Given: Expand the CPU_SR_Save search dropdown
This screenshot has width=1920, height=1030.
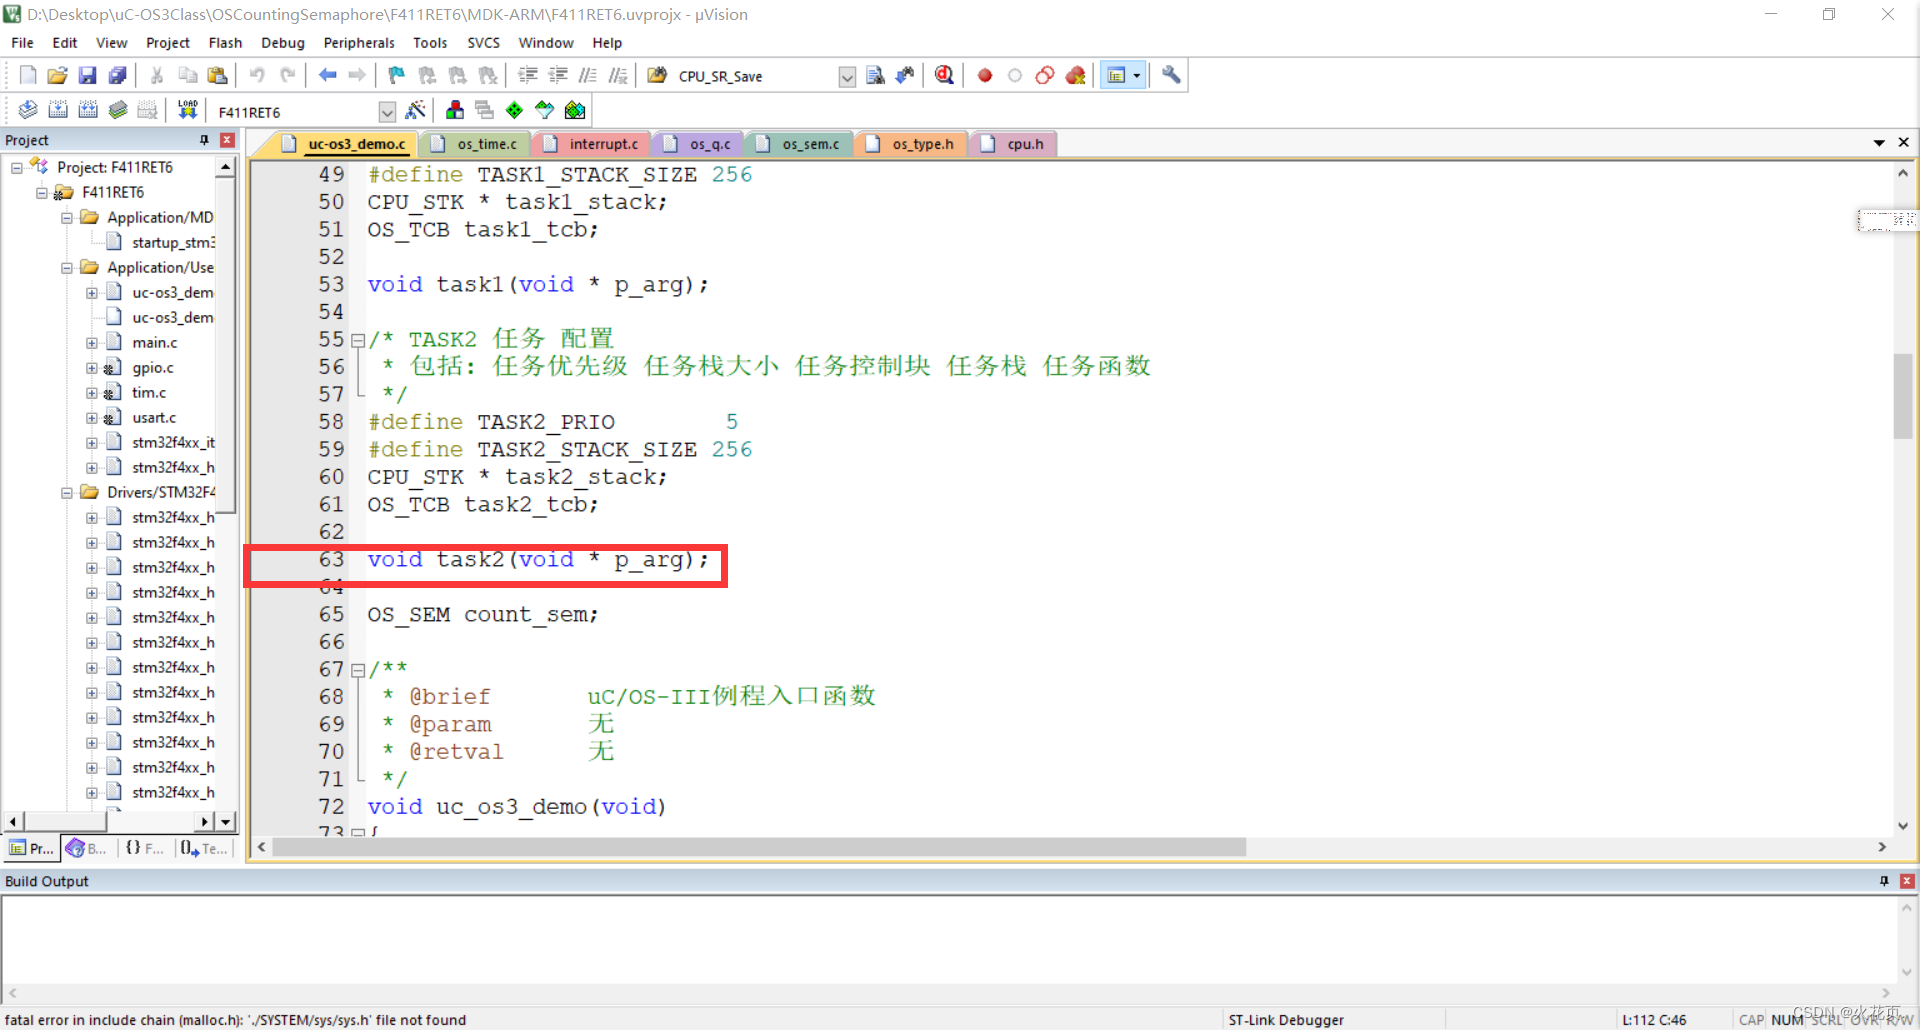Looking at the screenshot, I should [x=847, y=77].
